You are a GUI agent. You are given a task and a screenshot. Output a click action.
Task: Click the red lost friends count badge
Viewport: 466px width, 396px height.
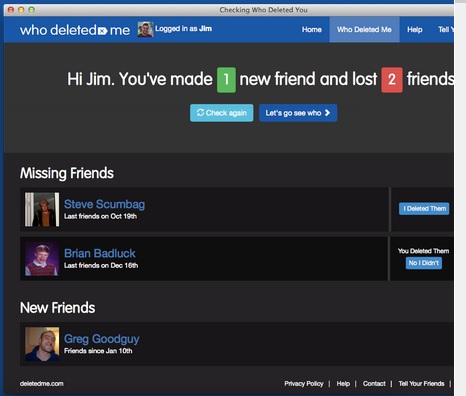[392, 80]
